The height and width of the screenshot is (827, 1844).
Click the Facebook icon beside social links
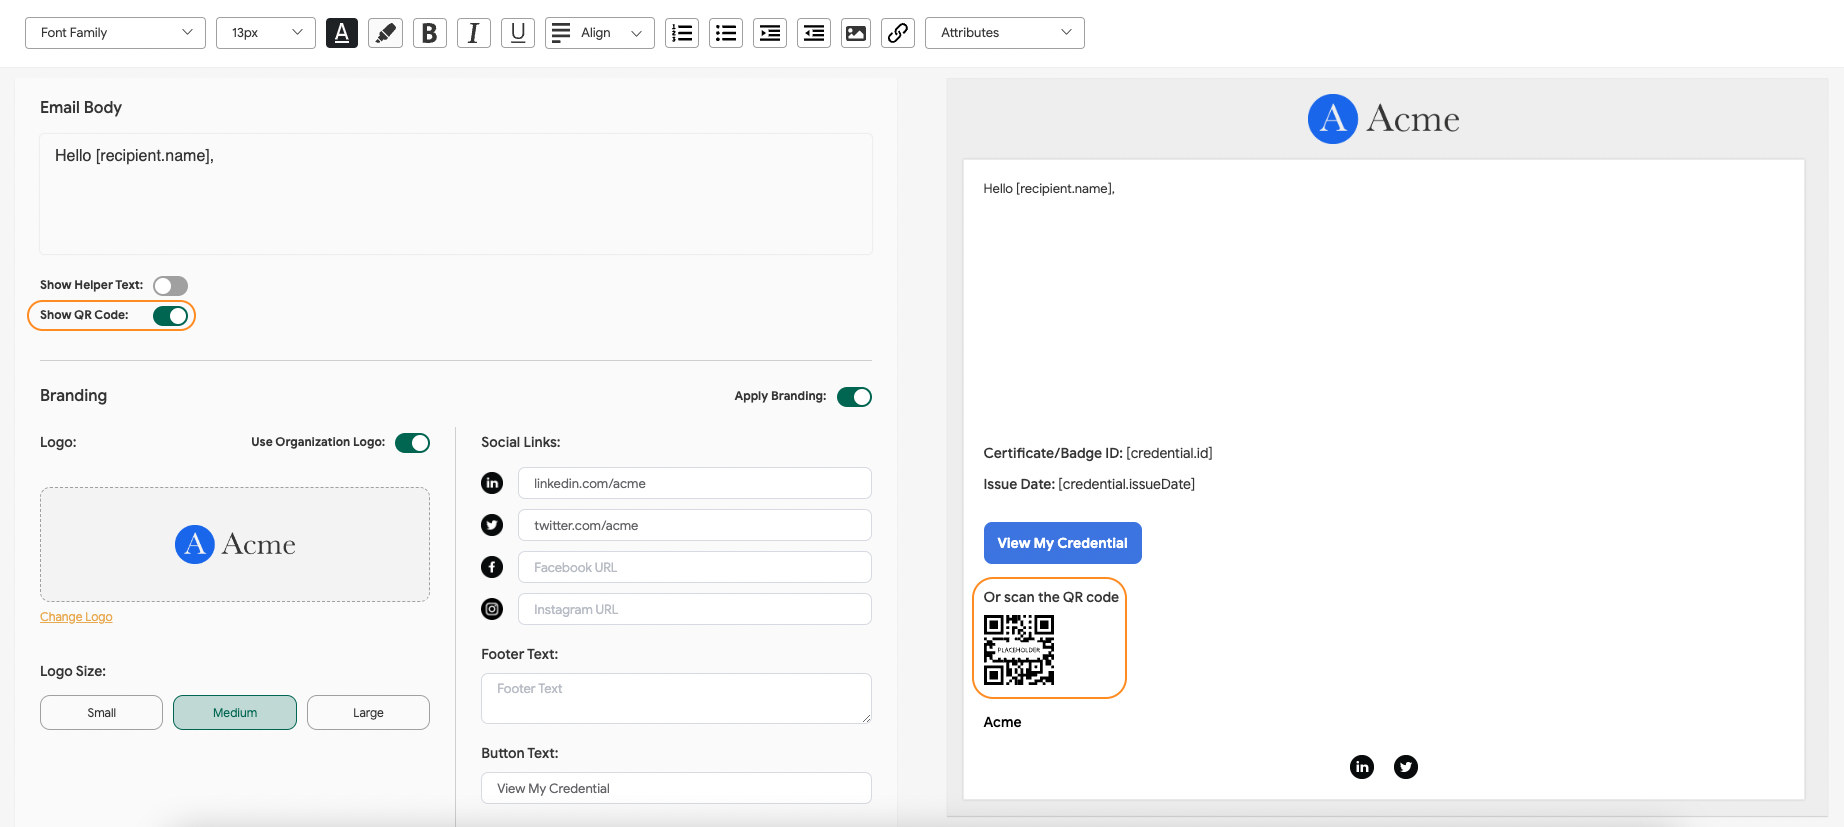pyautogui.click(x=492, y=567)
